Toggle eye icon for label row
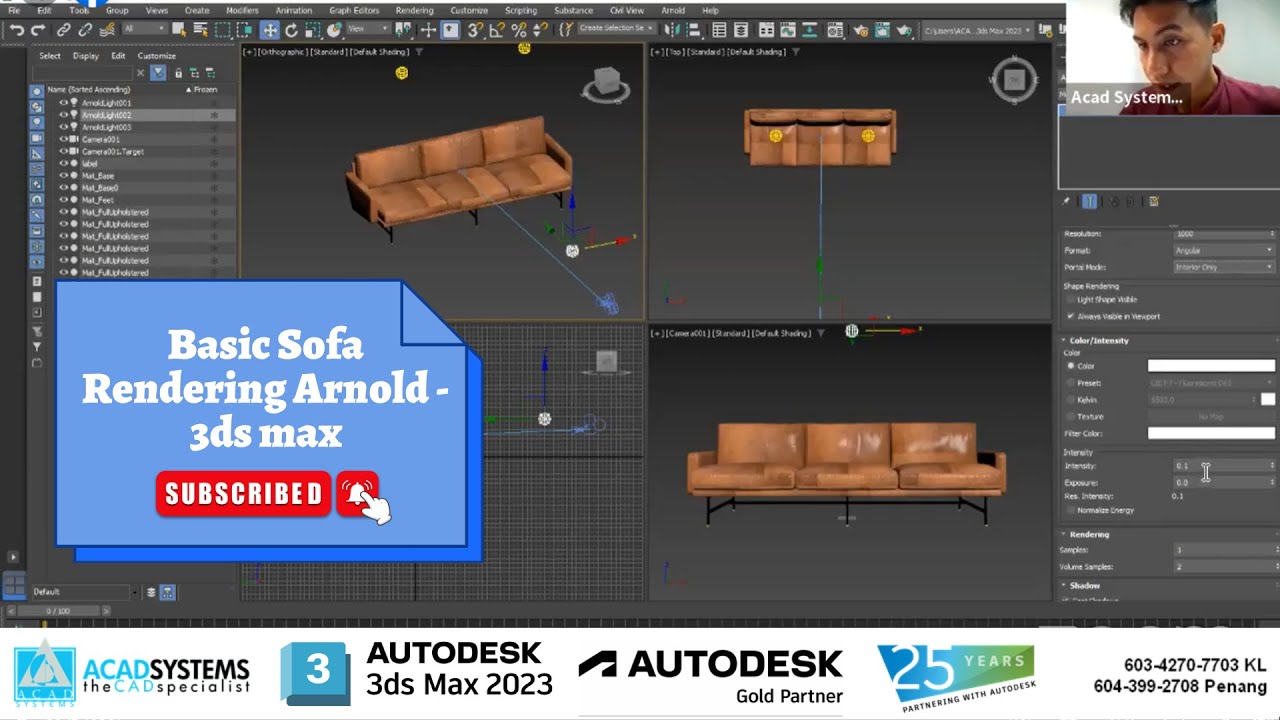This screenshot has width=1280, height=720. (x=63, y=163)
